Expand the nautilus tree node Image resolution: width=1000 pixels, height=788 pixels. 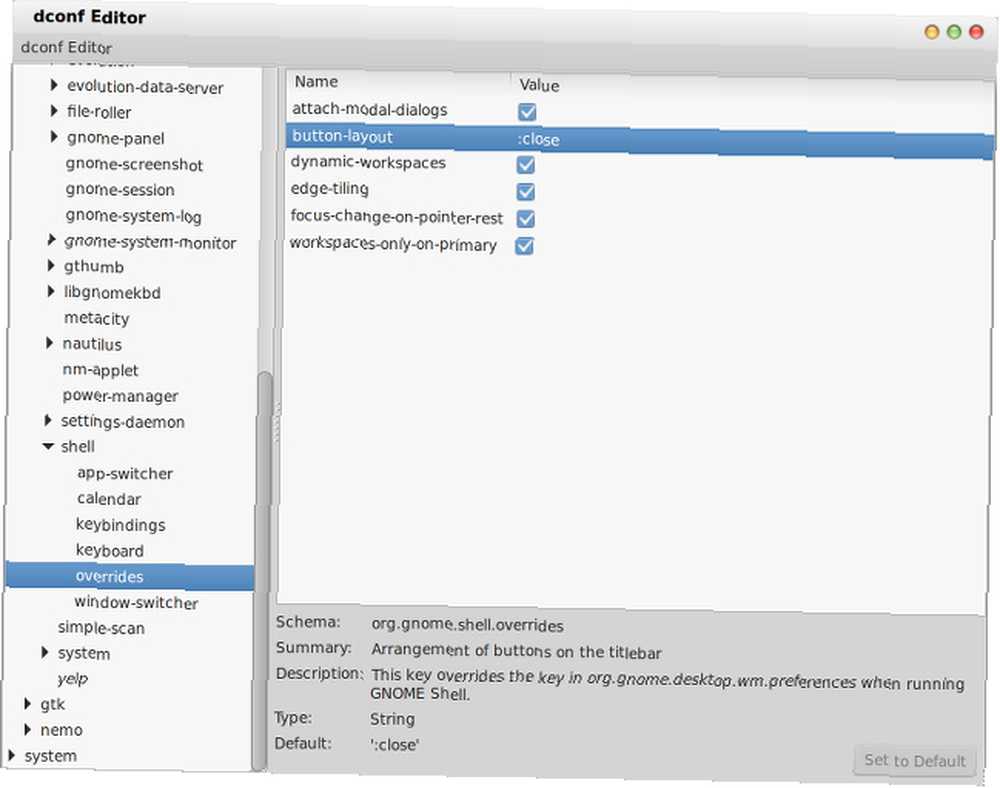click(x=50, y=343)
